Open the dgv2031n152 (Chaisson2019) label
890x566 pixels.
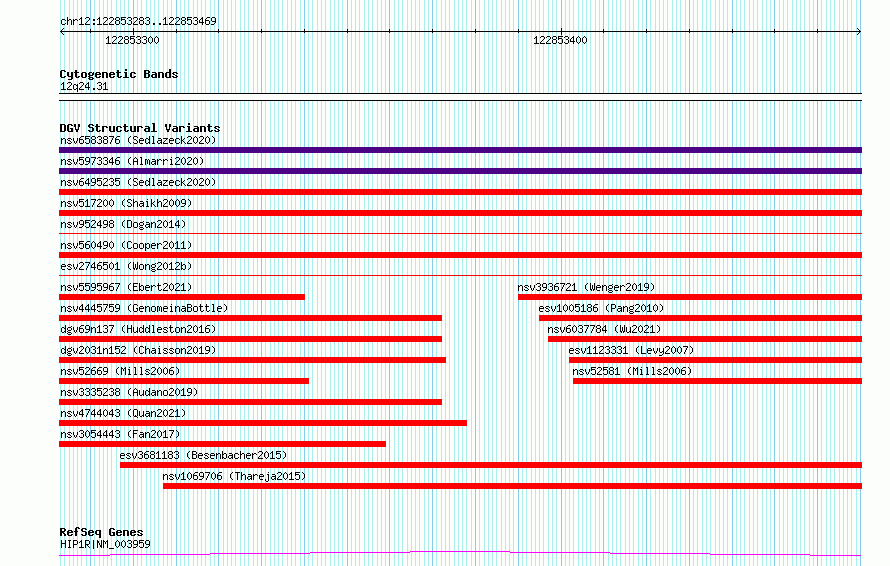coord(138,350)
